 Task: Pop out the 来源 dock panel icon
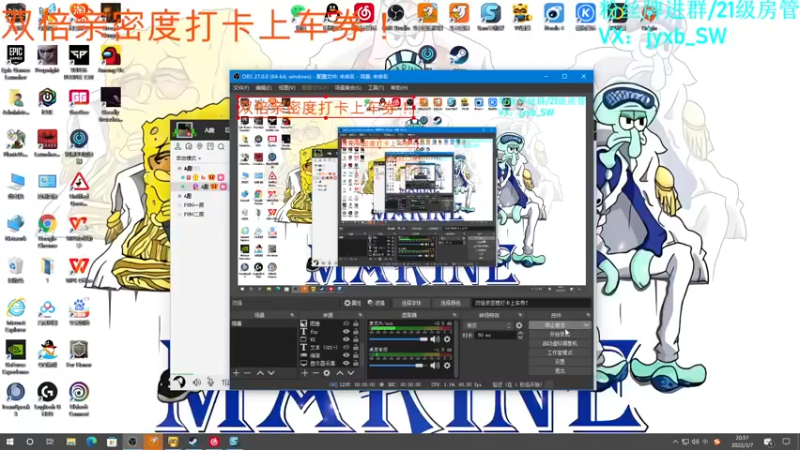(360, 315)
